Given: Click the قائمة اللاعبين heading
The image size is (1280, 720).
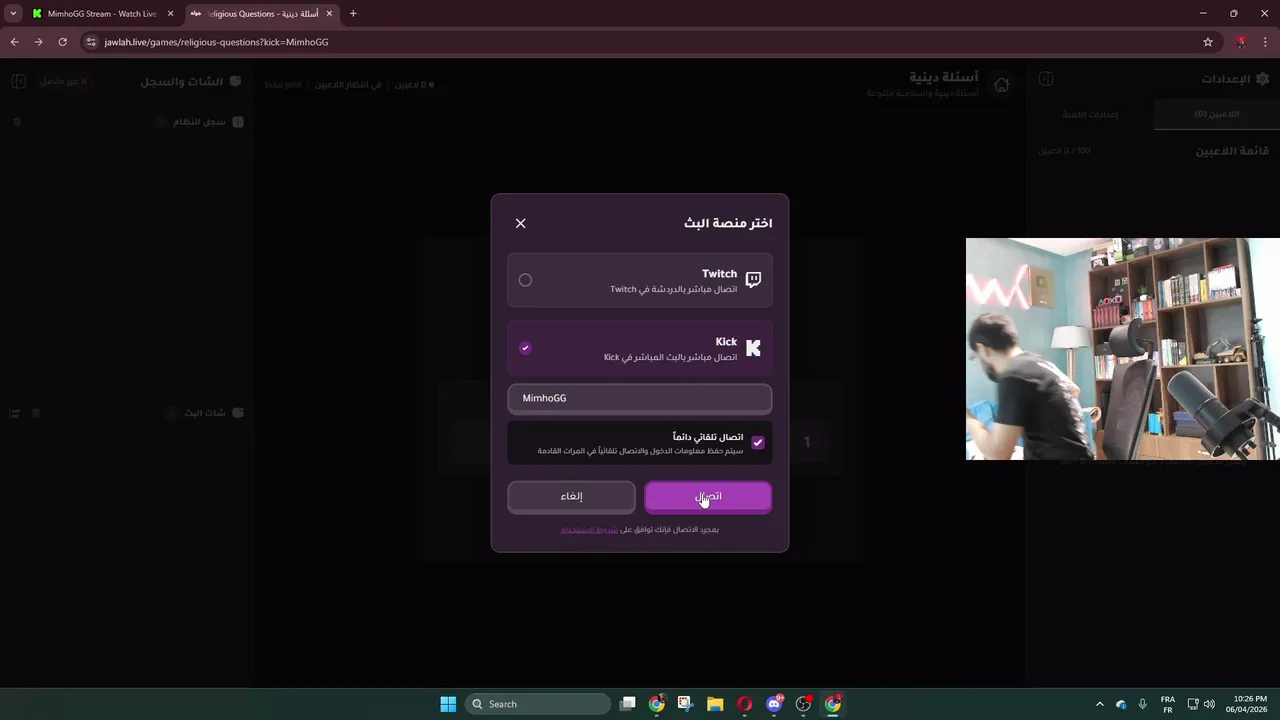Looking at the screenshot, I should point(1232,151).
